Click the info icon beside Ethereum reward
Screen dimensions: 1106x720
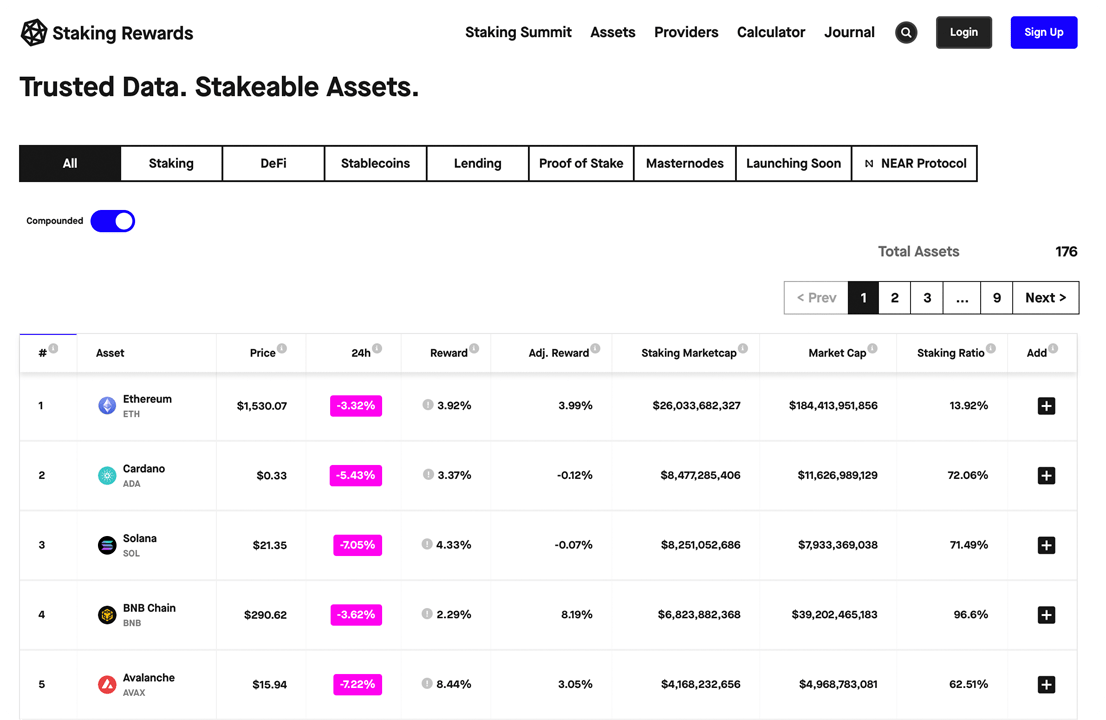(x=428, y=405)
